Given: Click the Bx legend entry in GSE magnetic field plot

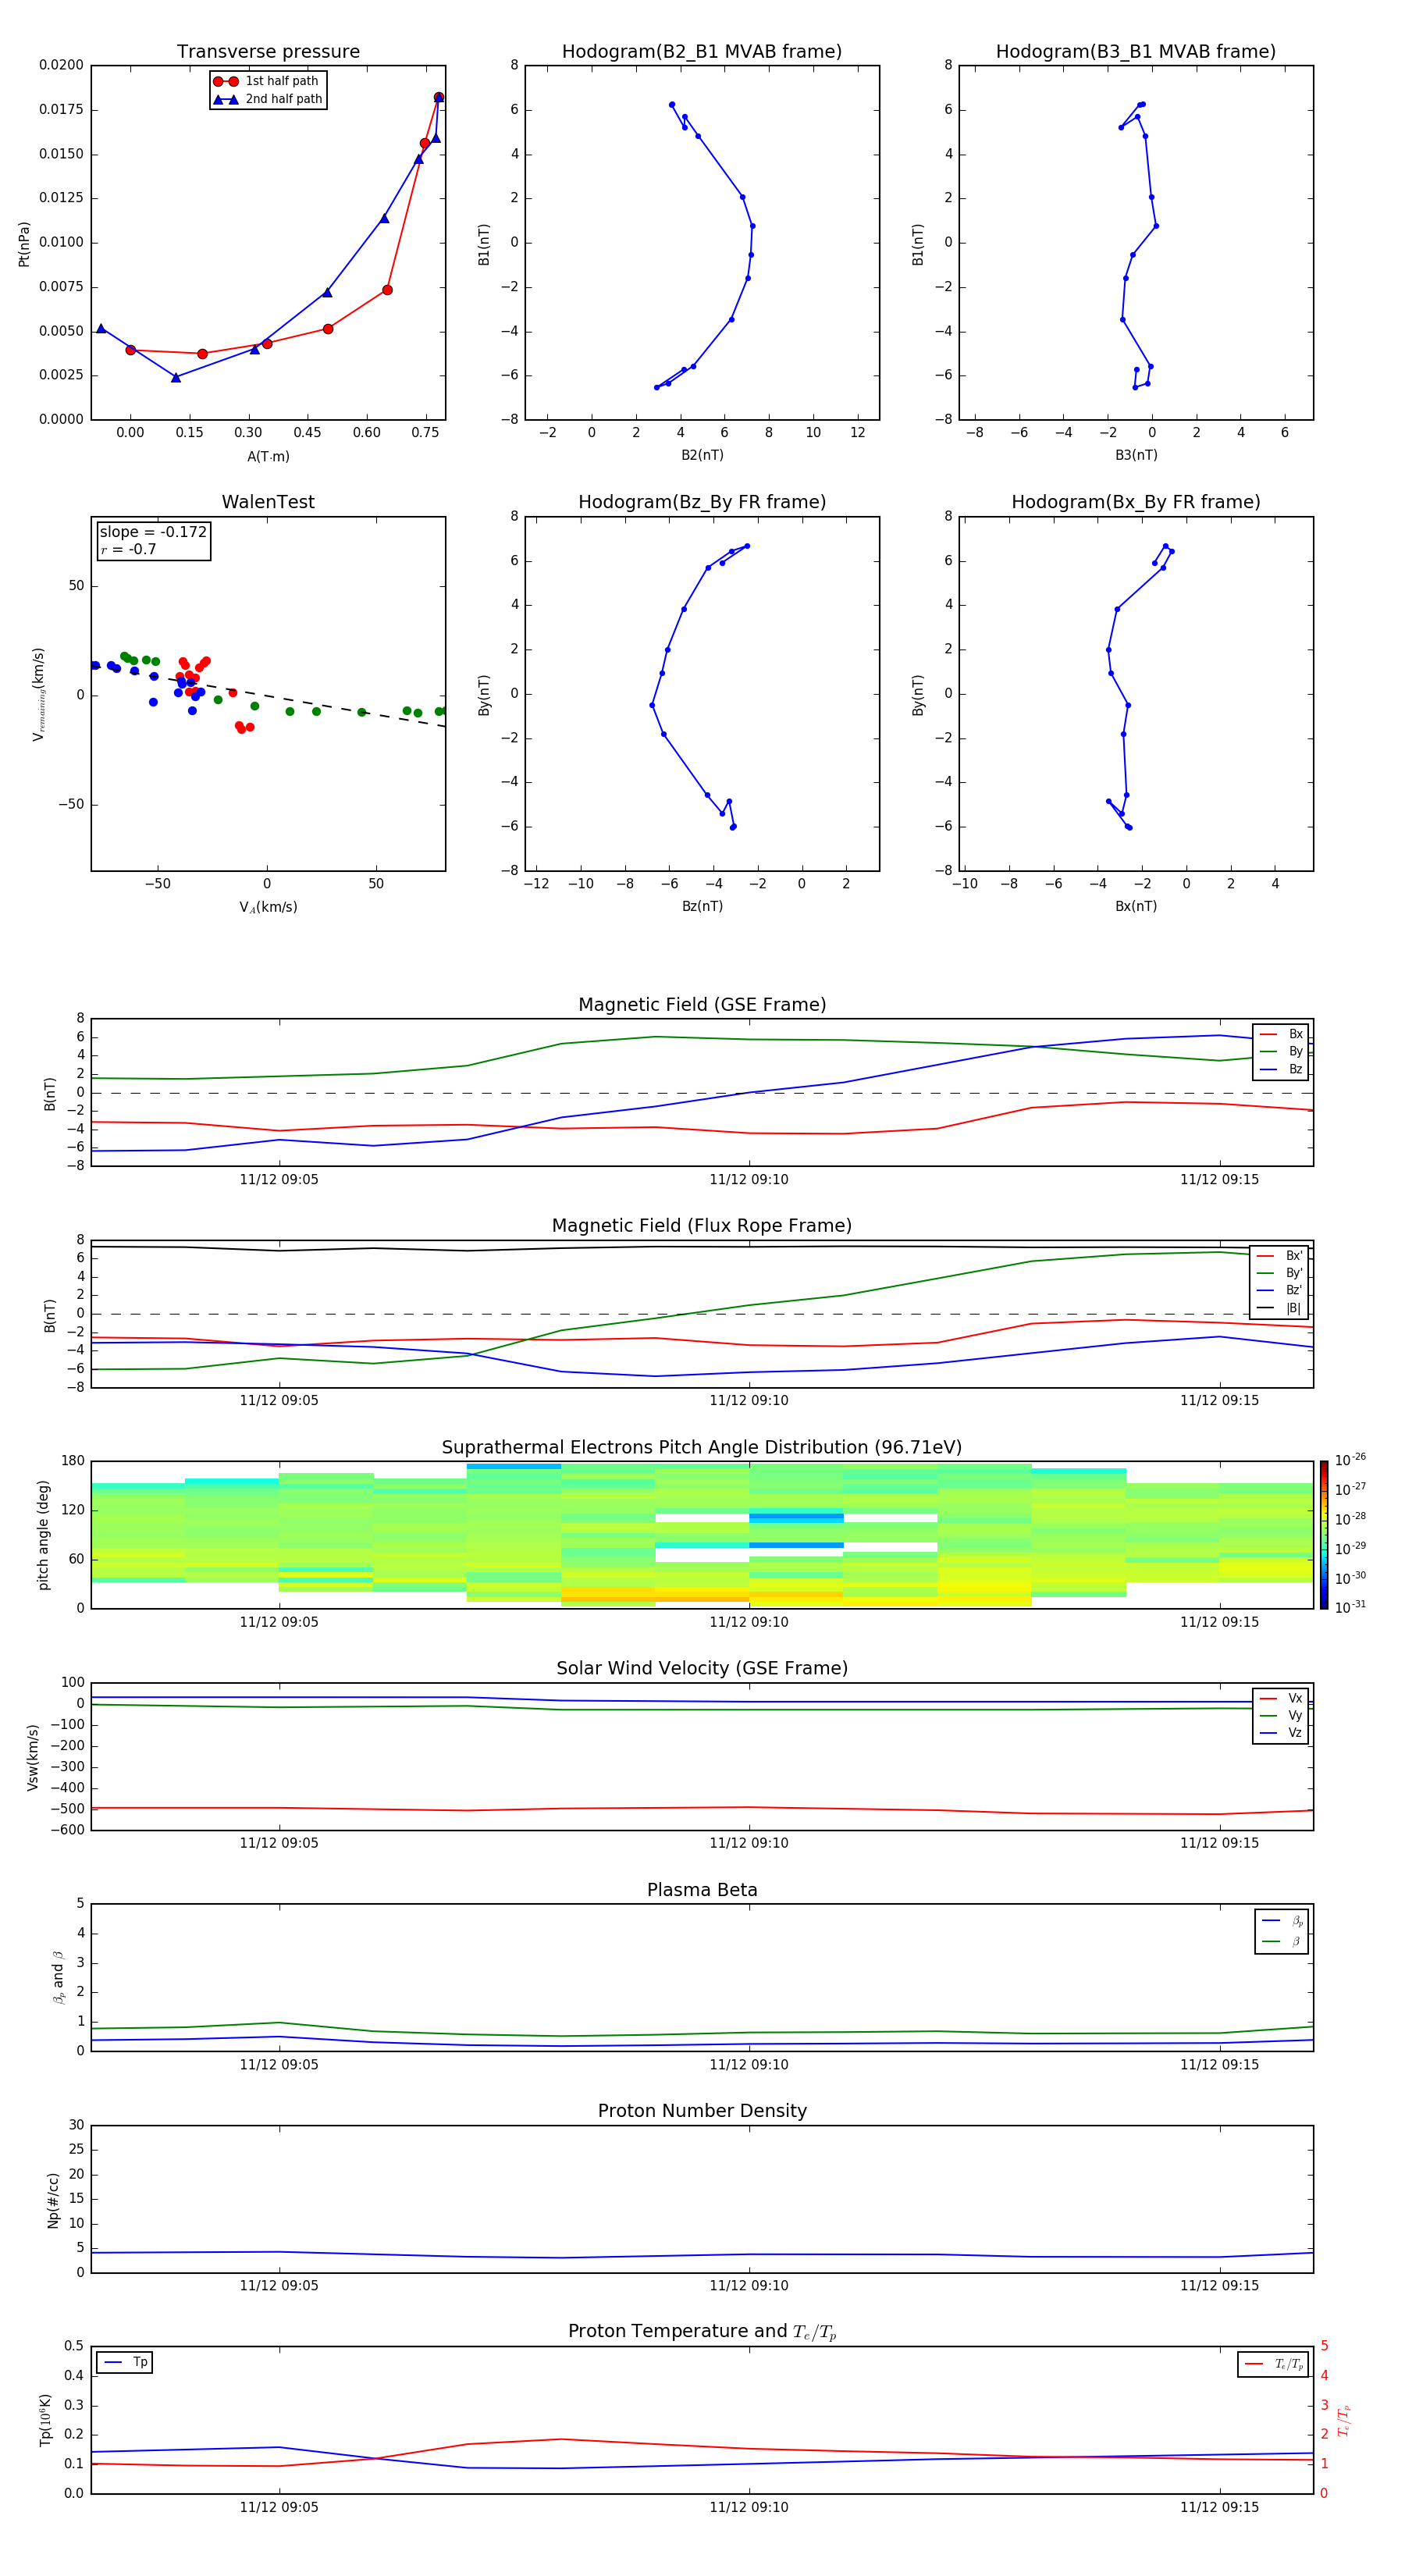Looking at the screenshot, I should (1281, 1034).
